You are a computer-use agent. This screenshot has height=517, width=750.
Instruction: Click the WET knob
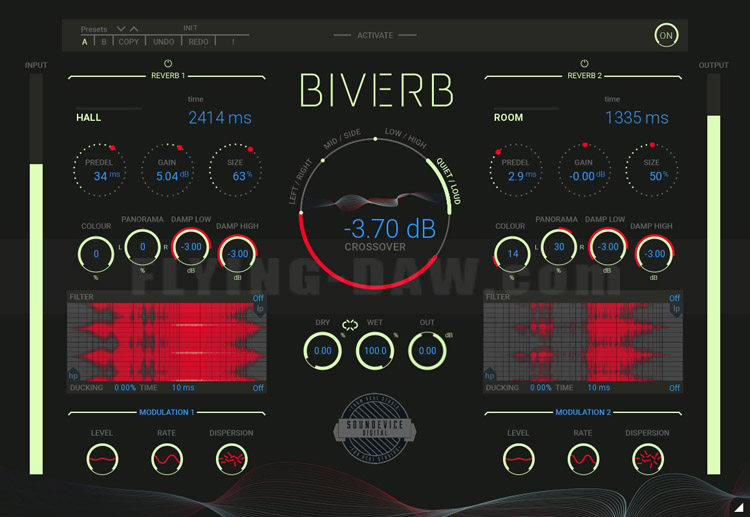[x=375, y=351]
